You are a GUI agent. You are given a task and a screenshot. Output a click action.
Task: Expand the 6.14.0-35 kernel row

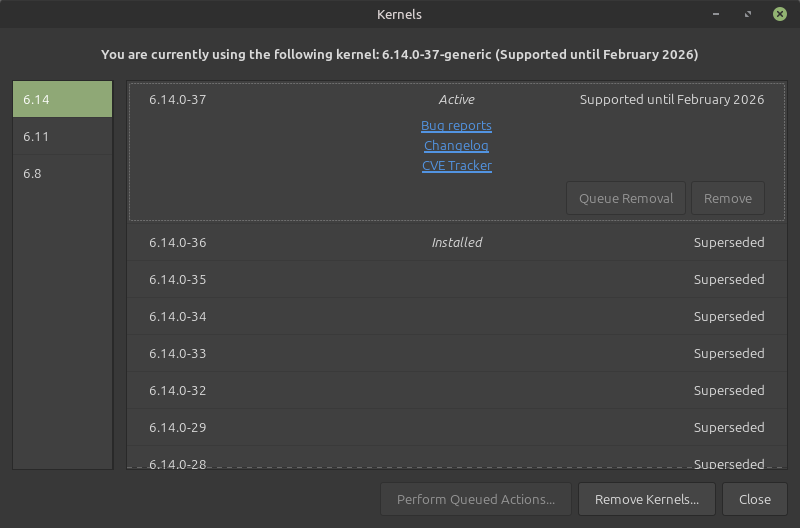456,280
